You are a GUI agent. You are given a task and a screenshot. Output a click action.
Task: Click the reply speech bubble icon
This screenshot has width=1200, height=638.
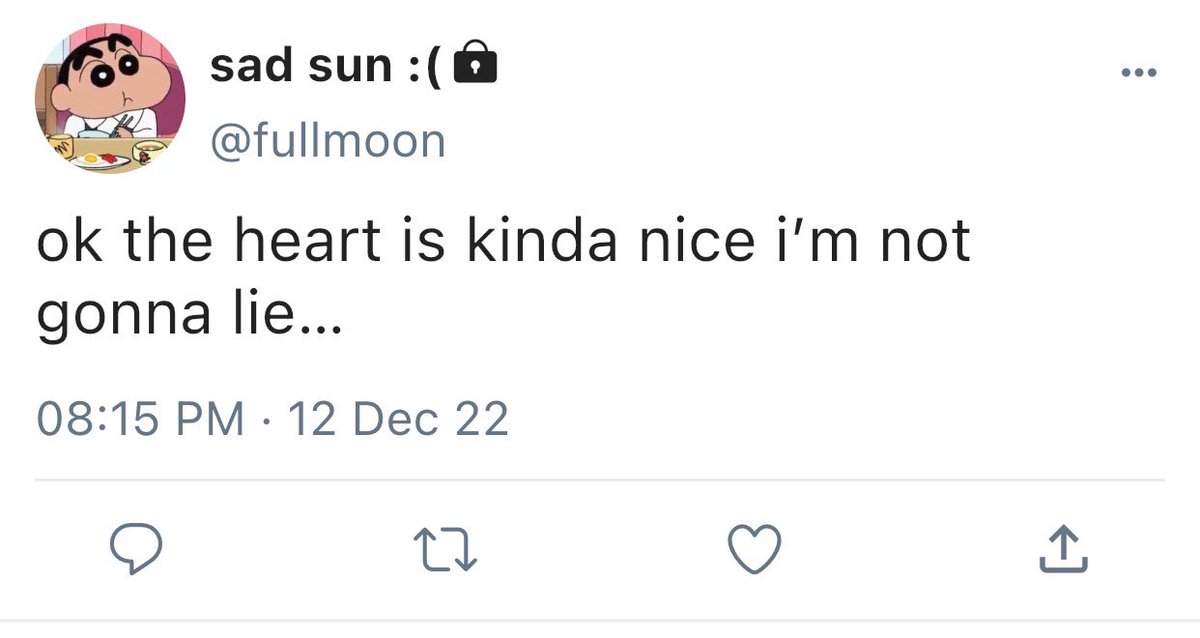[135, 549]
